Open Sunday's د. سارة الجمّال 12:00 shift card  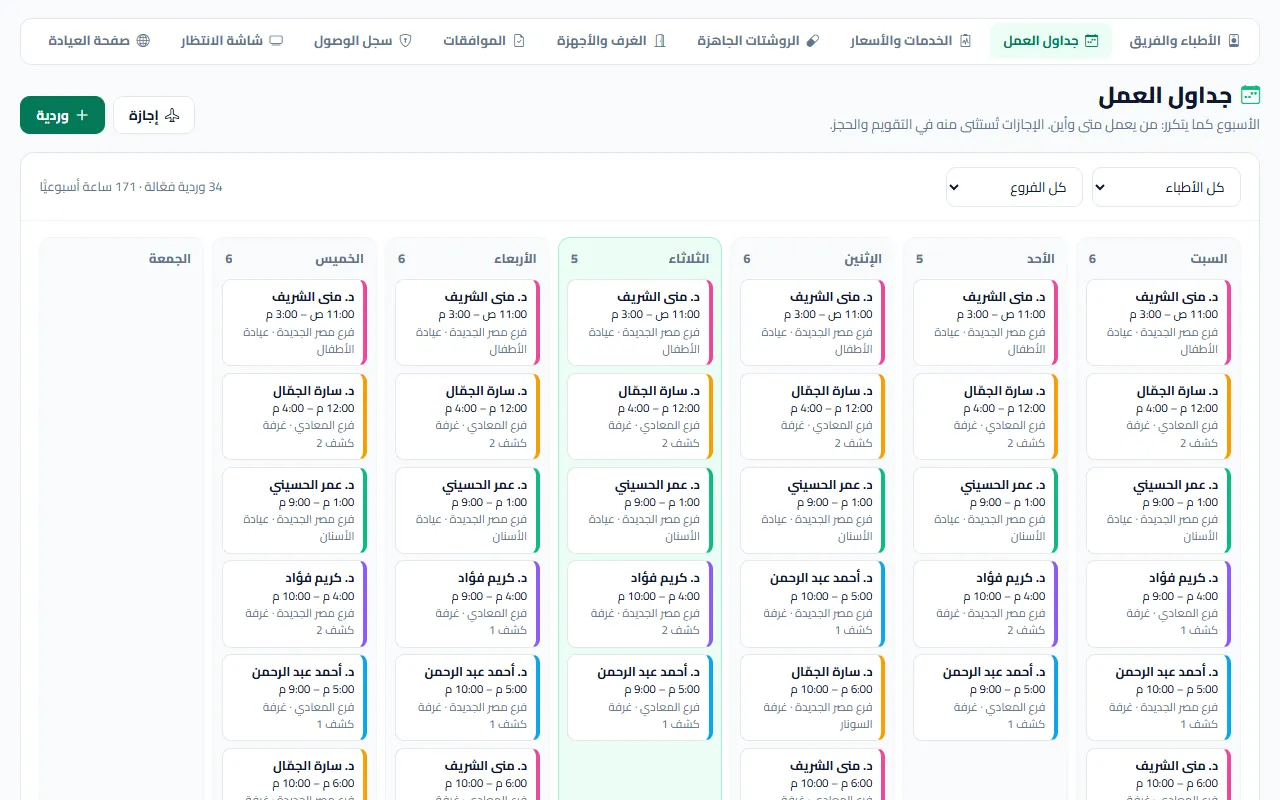(986, 416)
